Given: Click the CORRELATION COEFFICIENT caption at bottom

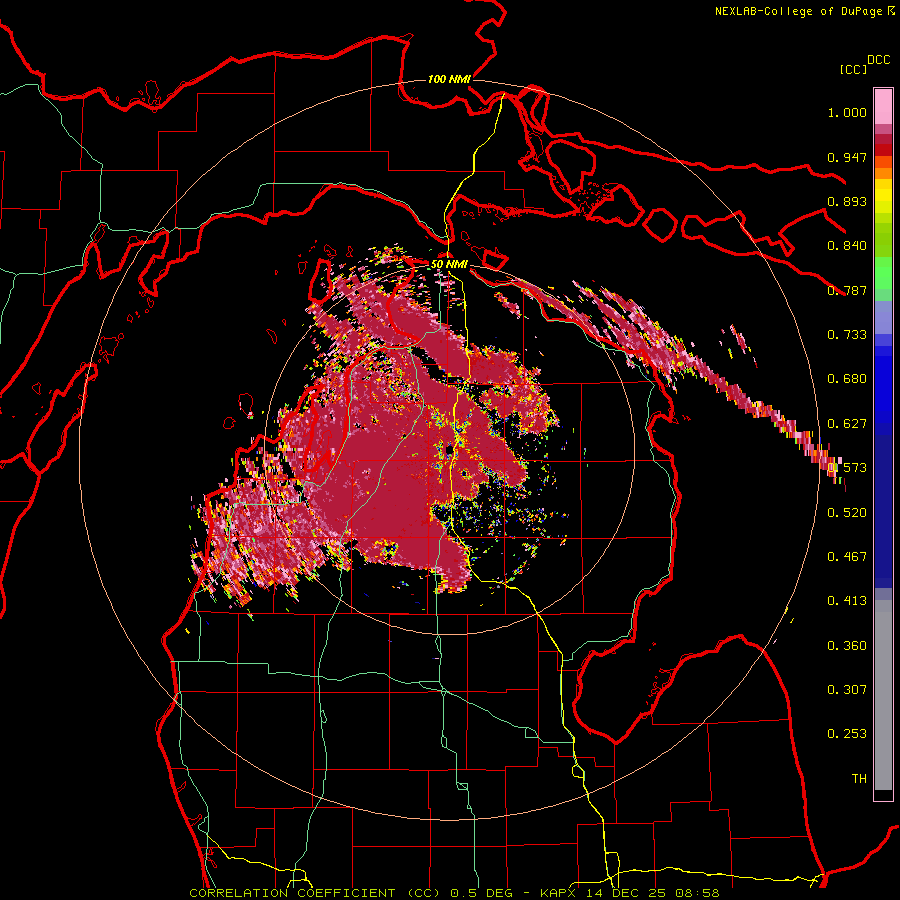Looking at the screenshot, I should click(454, 893).
